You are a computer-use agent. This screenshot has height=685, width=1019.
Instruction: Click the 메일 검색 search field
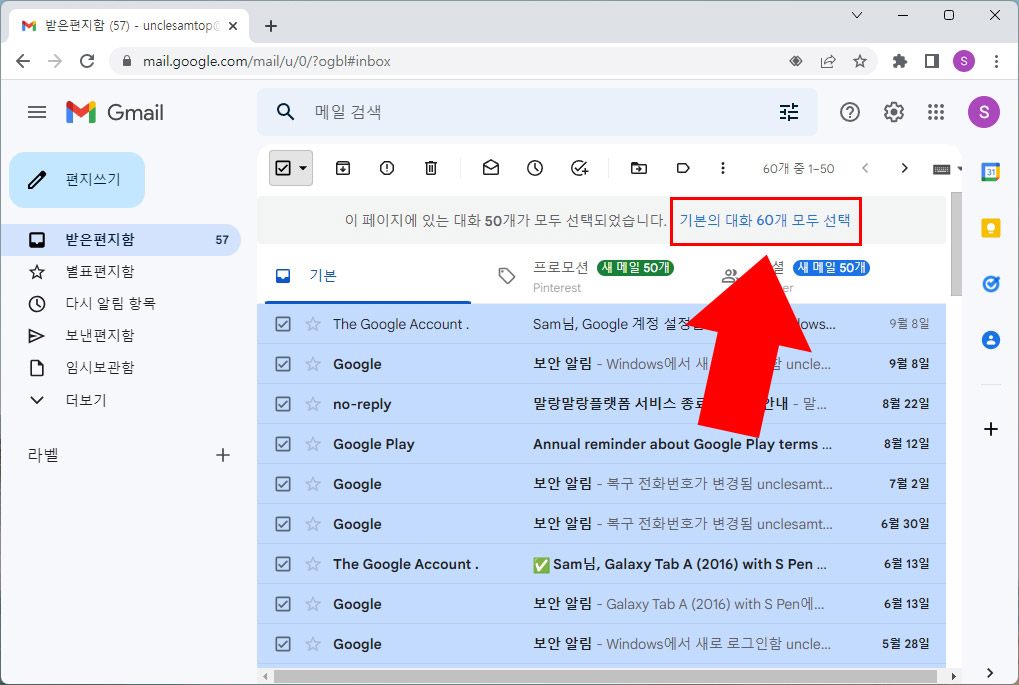pyautogui.click(x=539, y=112)
